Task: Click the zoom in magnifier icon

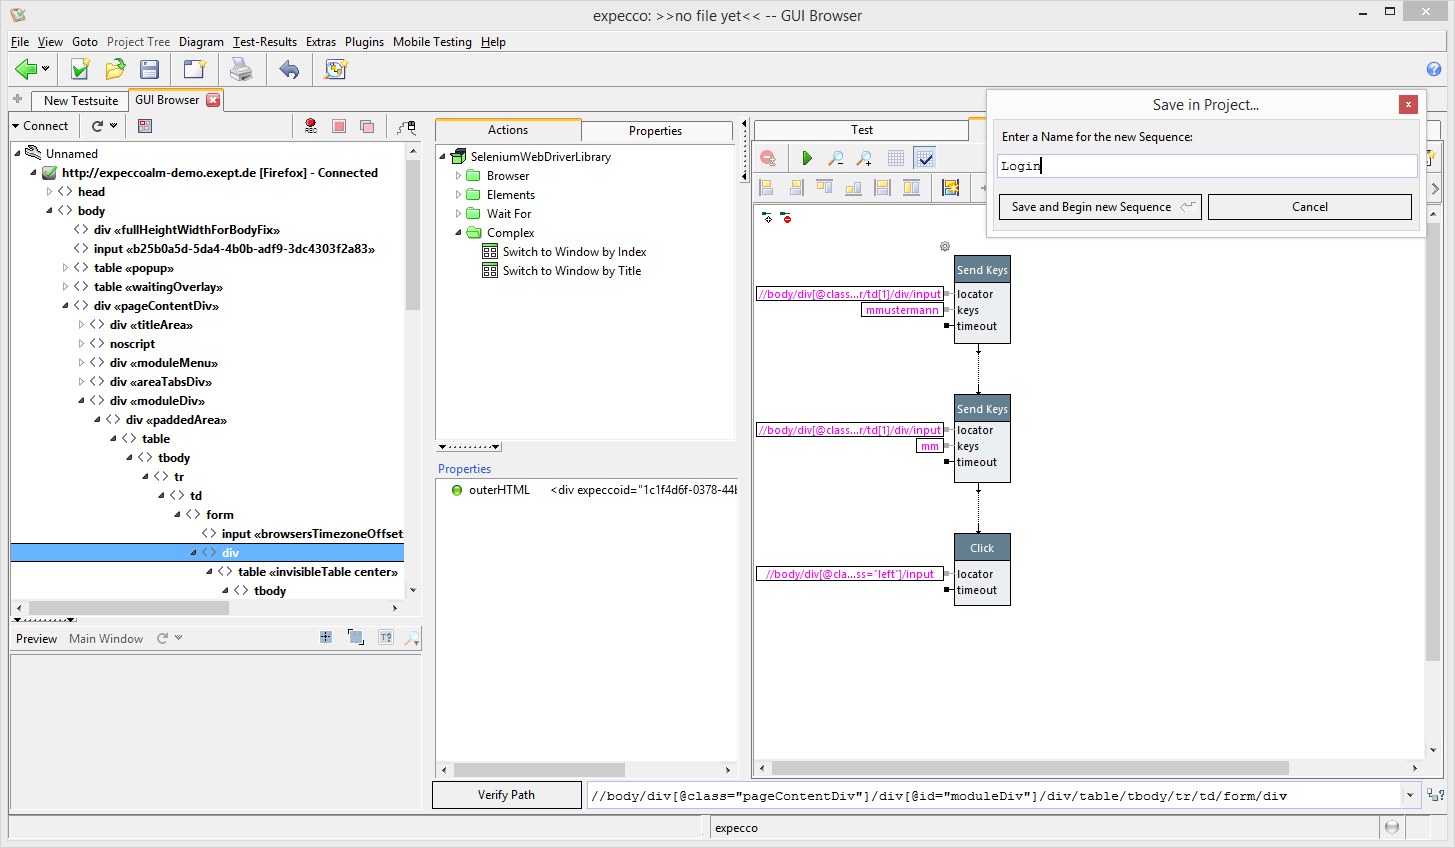Action: pos(865,158)
